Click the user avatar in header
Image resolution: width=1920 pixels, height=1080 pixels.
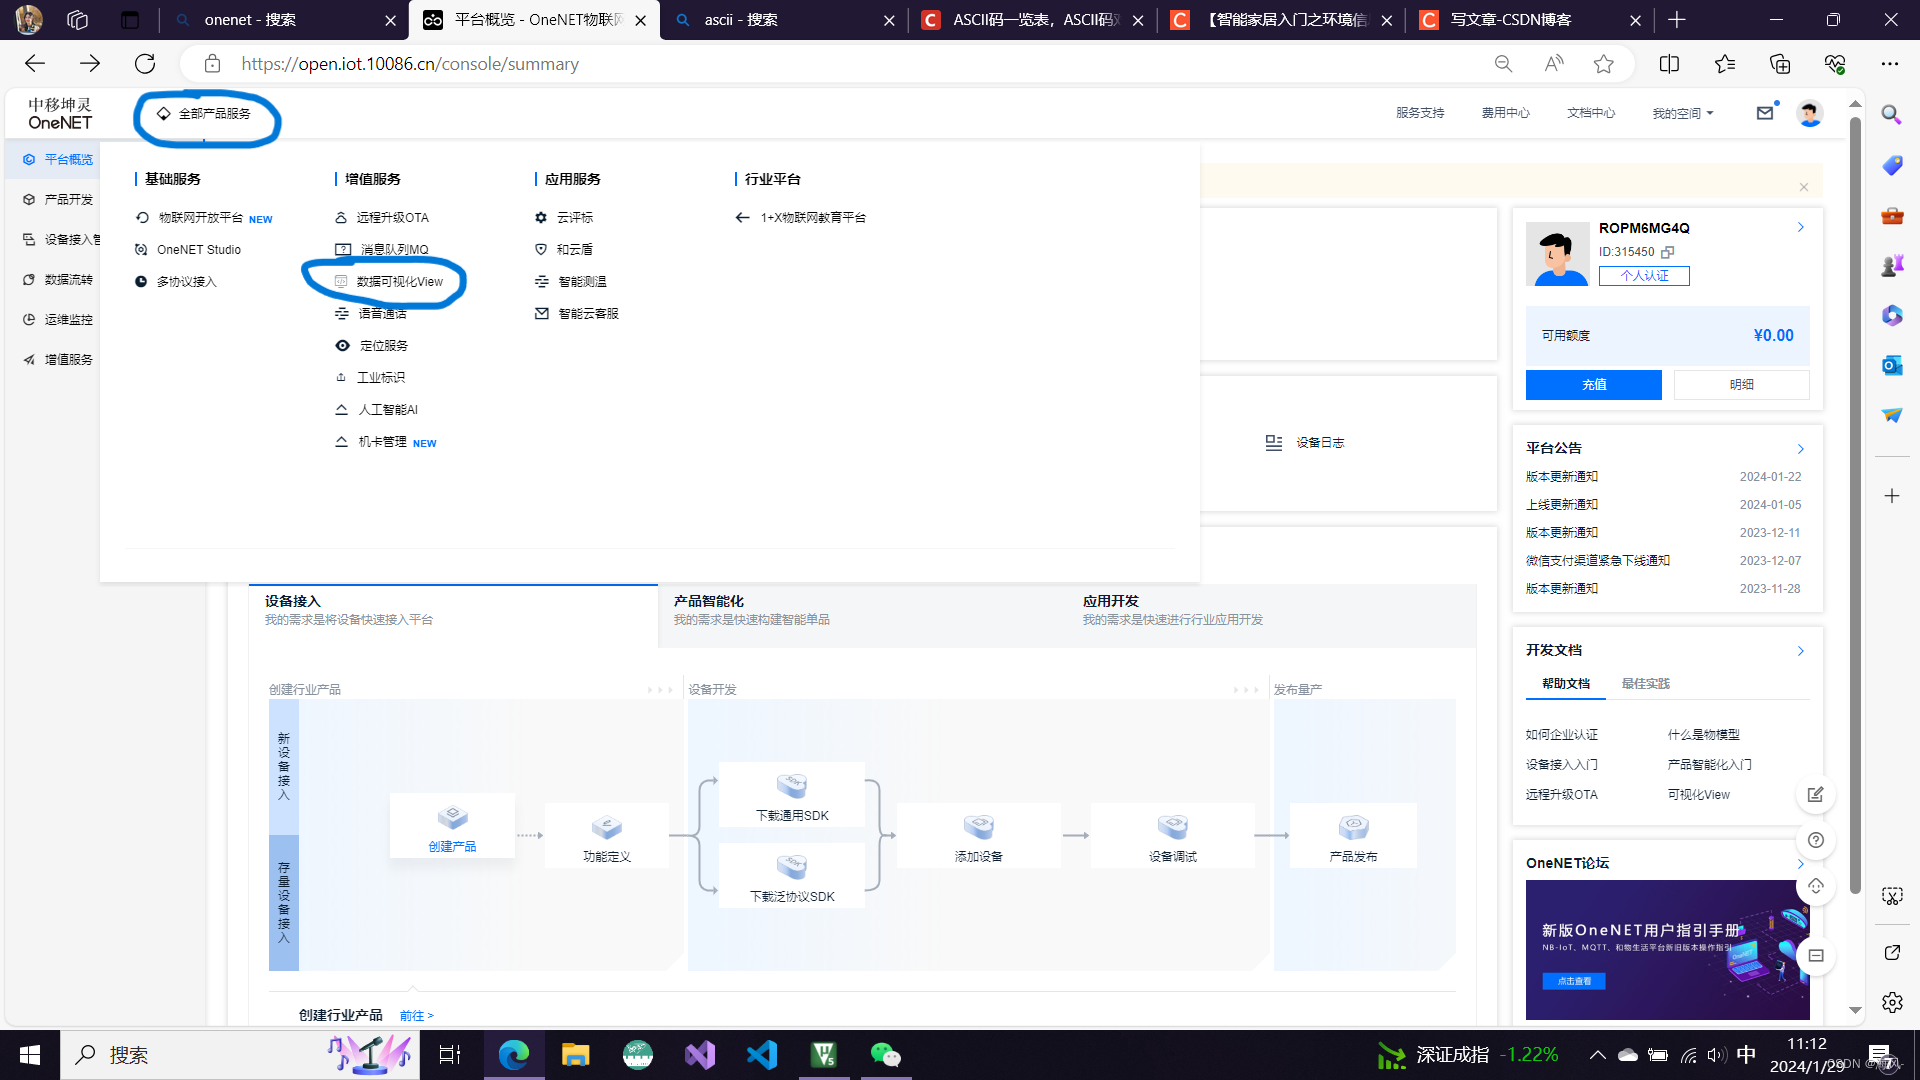1809,113
